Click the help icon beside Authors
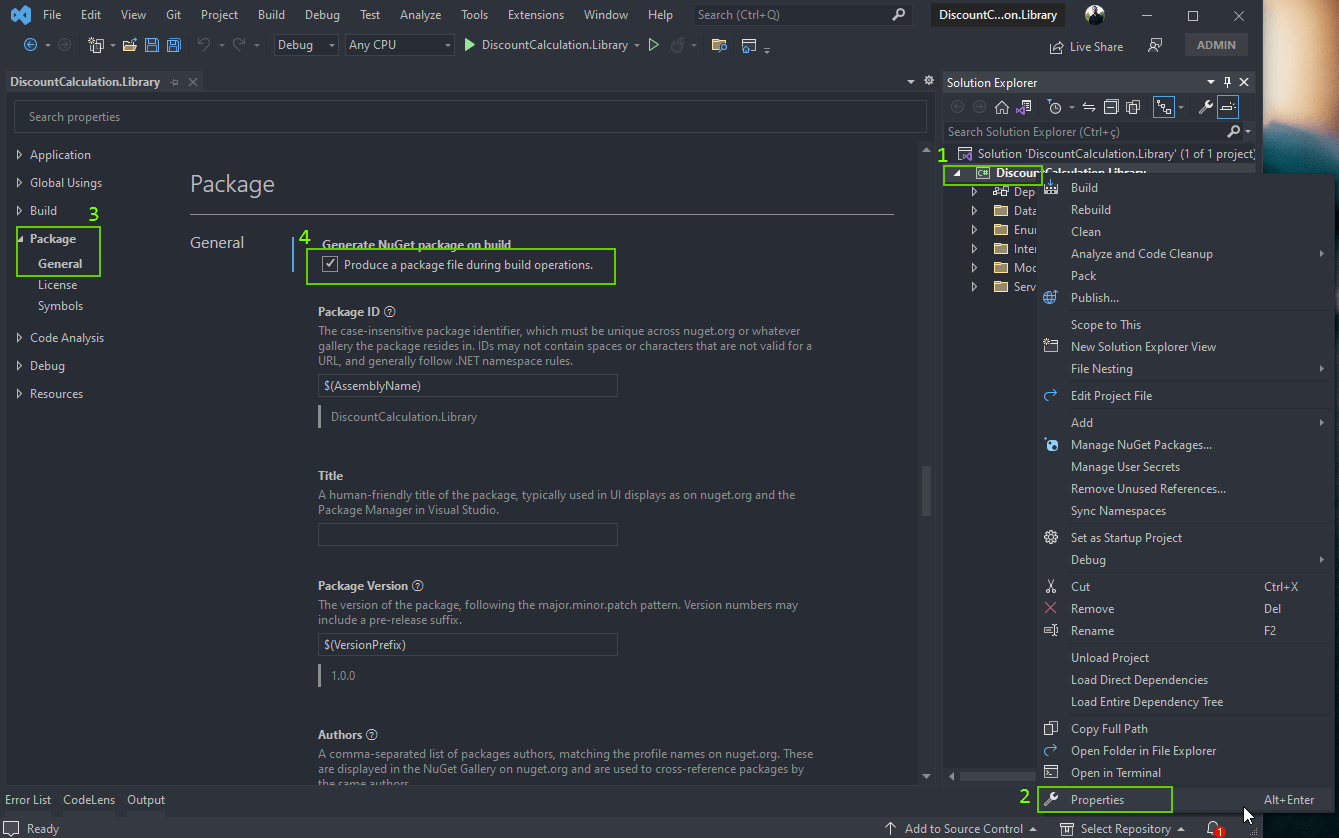This screenshot has width=1339, height=838. click(372, 735)
